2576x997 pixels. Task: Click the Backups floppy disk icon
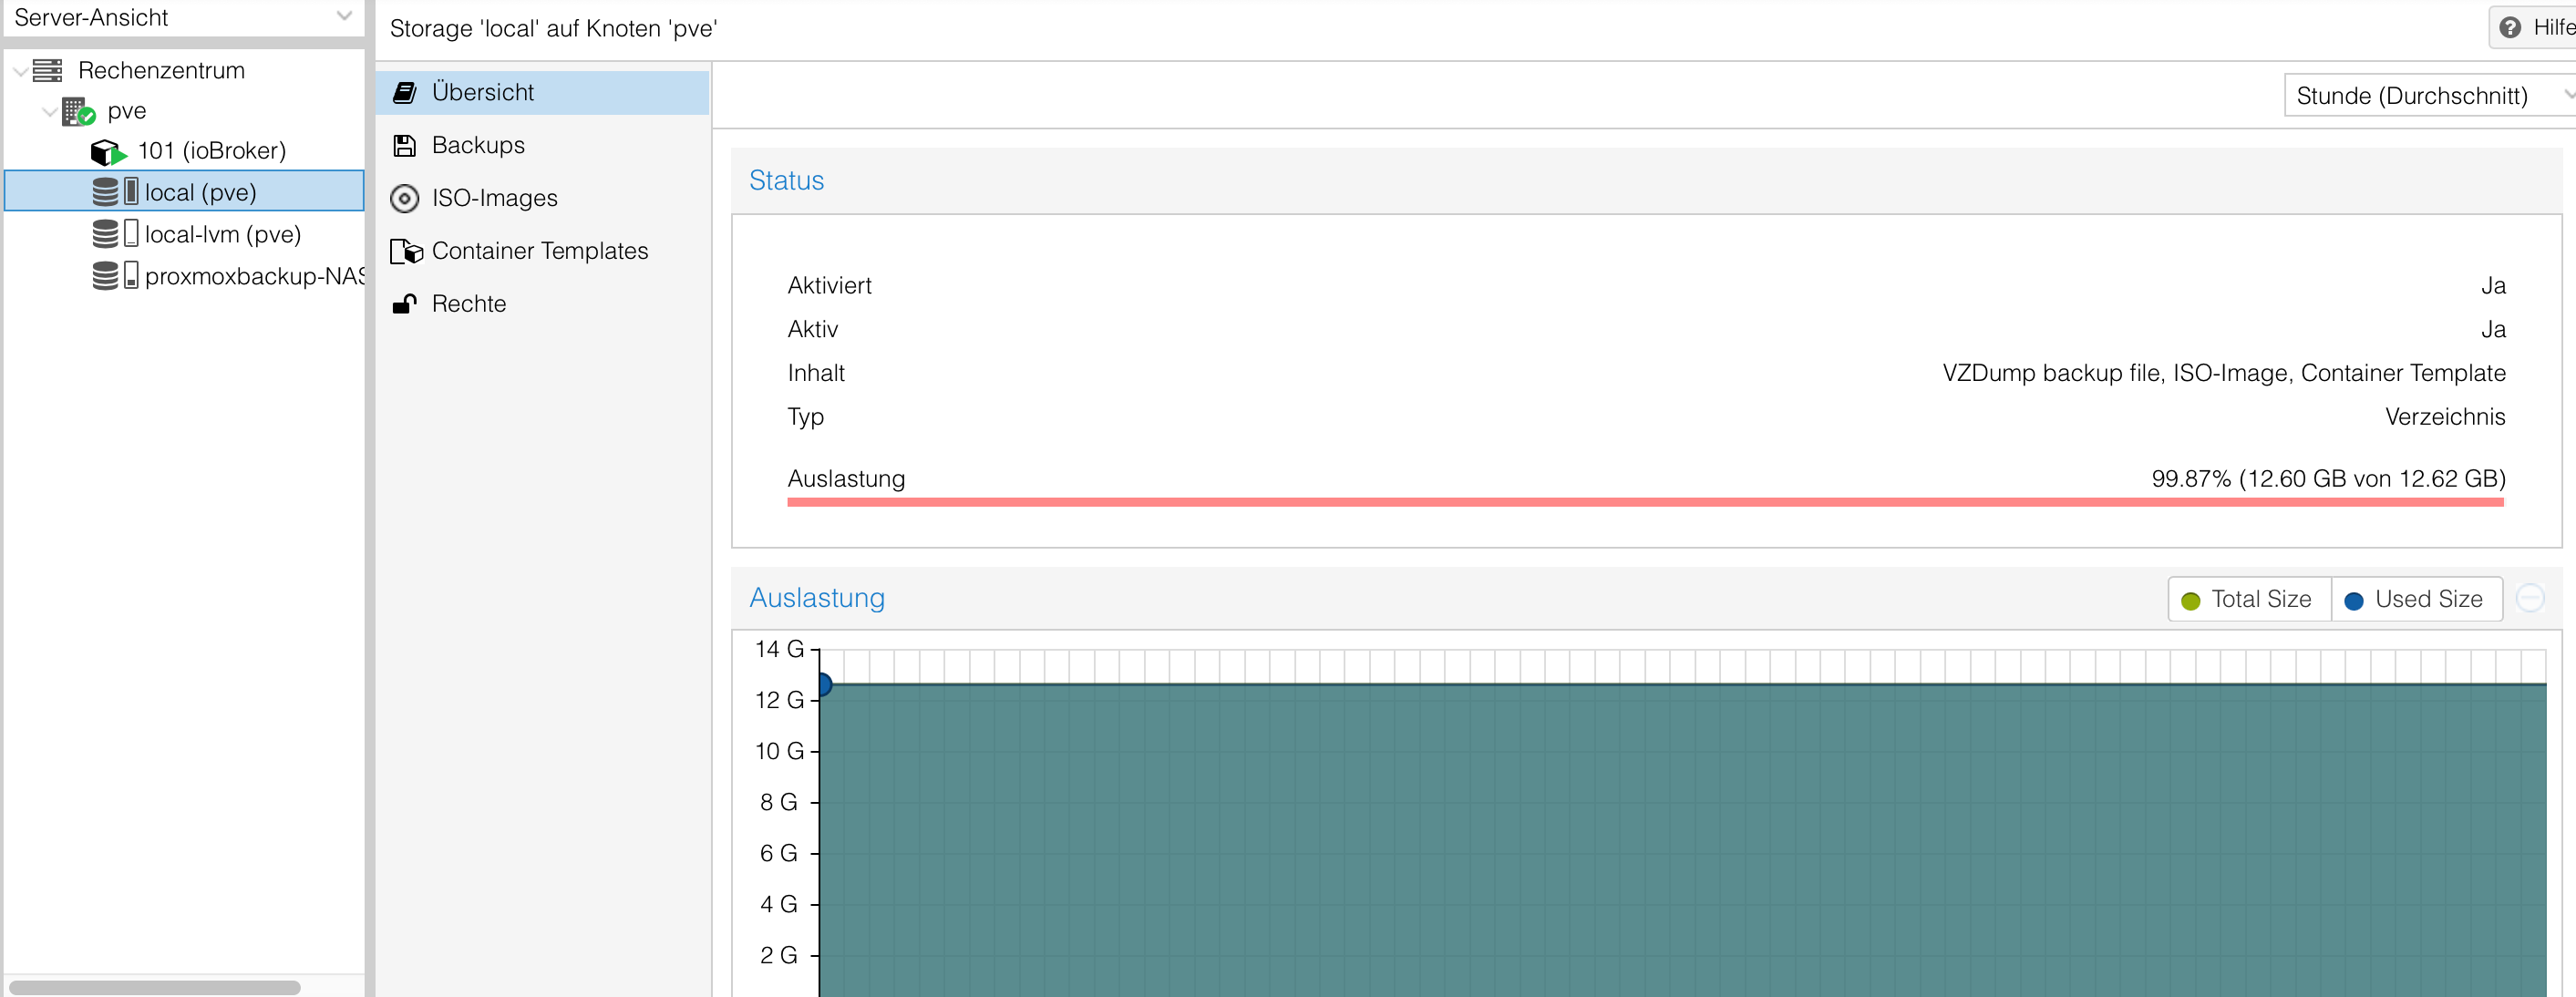[404, 146]
